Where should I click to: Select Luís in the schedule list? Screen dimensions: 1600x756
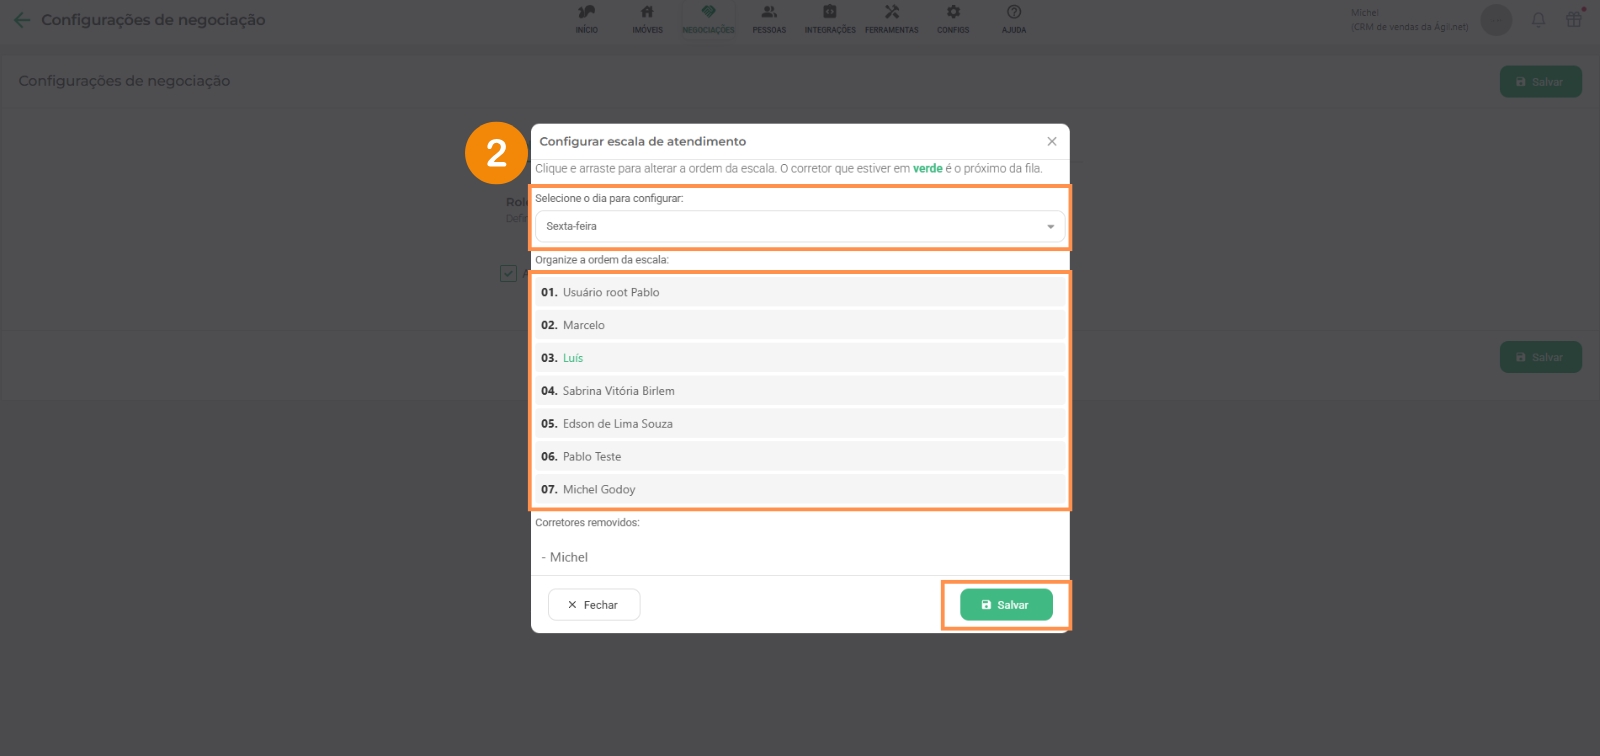573,358
